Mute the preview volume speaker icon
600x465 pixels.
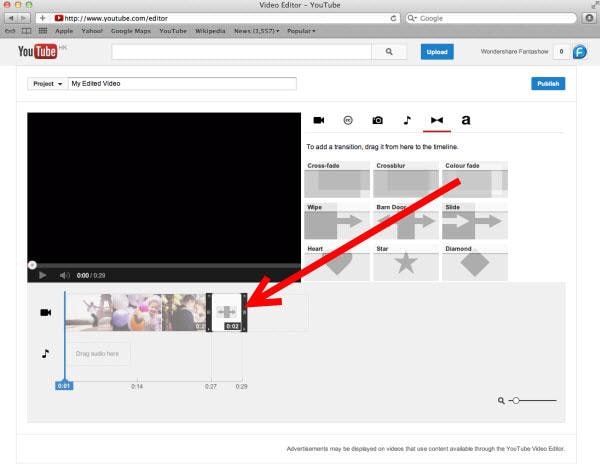(x=65, y=275)
